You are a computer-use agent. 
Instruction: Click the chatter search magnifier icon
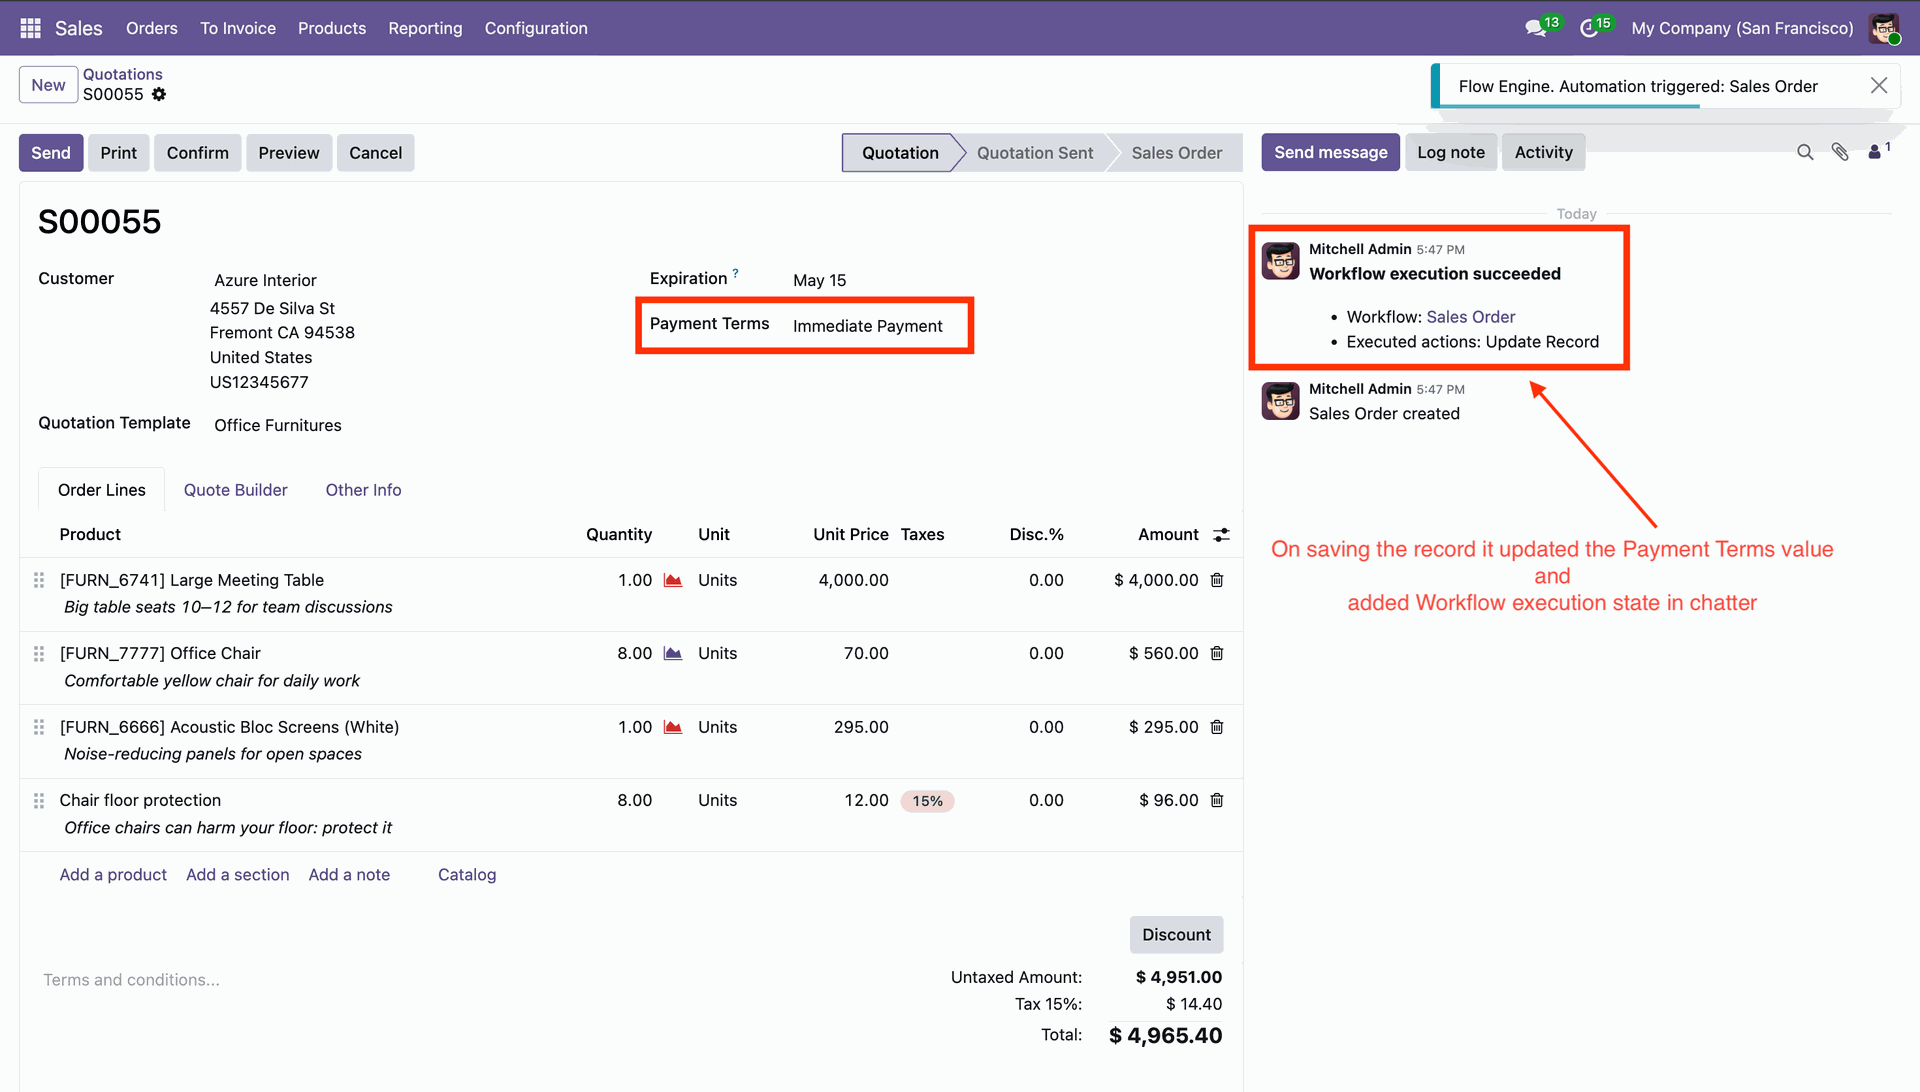coord(1805,152)
